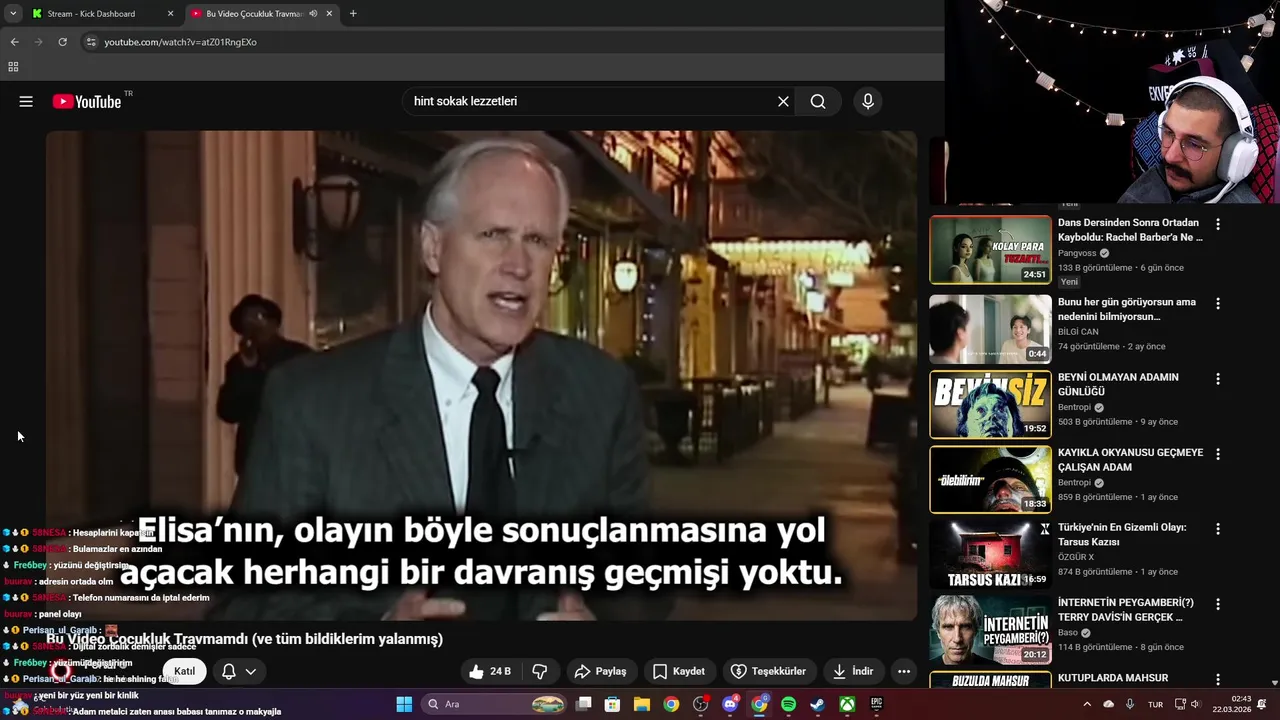Visit the ÖZGÜR X channel link
This screenshot has width=1280, height=720.
1076,557
